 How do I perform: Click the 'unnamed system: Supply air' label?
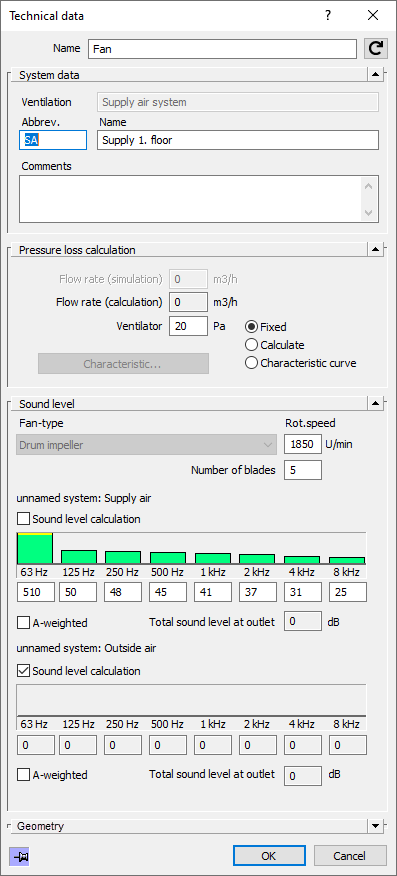click(84, 498)
